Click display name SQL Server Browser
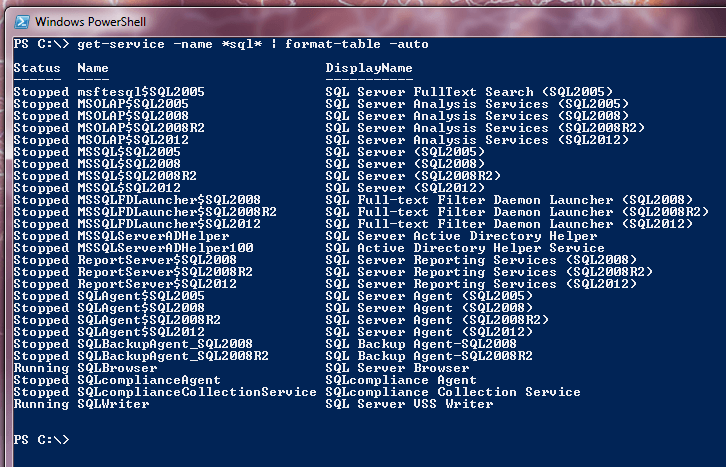The width and height of the screenshot is (726, 467). click(x=397, y=369)
